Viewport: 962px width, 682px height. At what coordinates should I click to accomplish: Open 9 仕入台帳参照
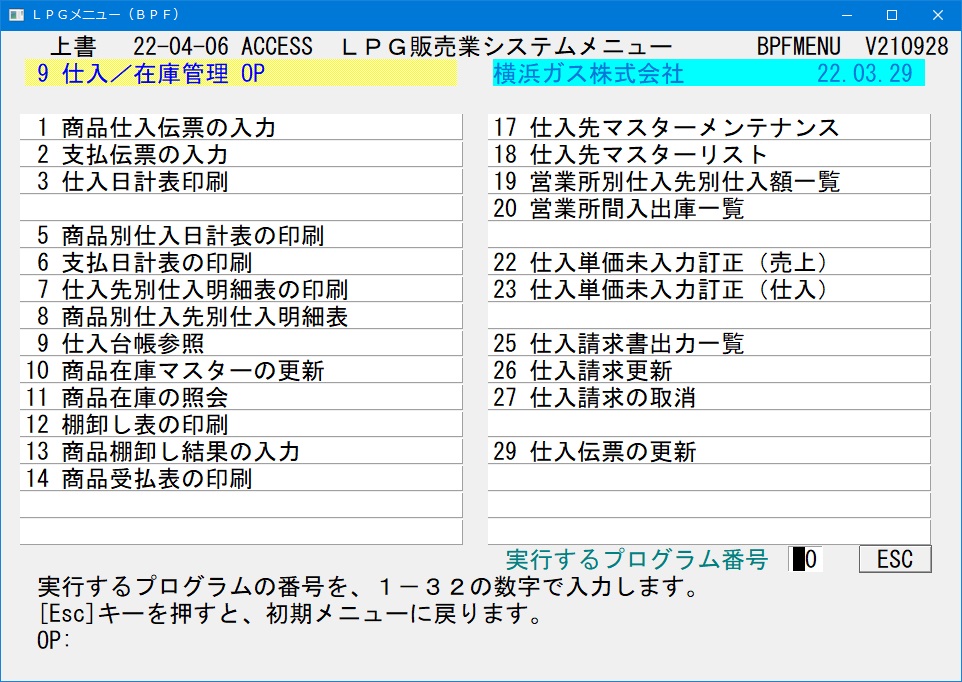(x=241, y=343)
